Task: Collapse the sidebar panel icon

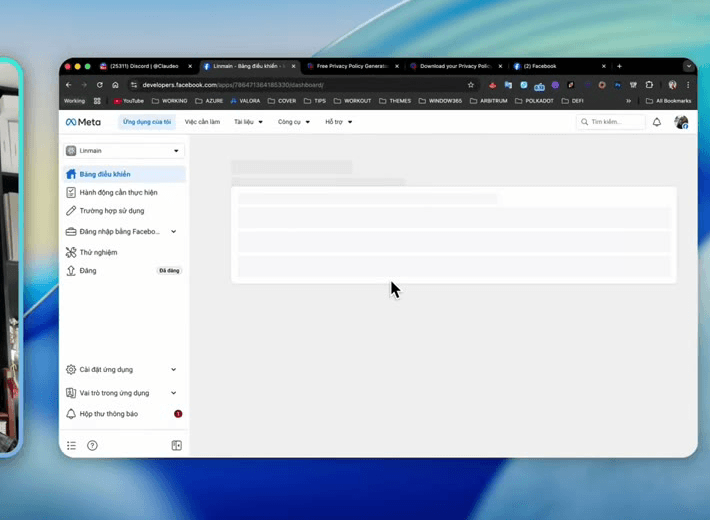Action: click(177, 446)
